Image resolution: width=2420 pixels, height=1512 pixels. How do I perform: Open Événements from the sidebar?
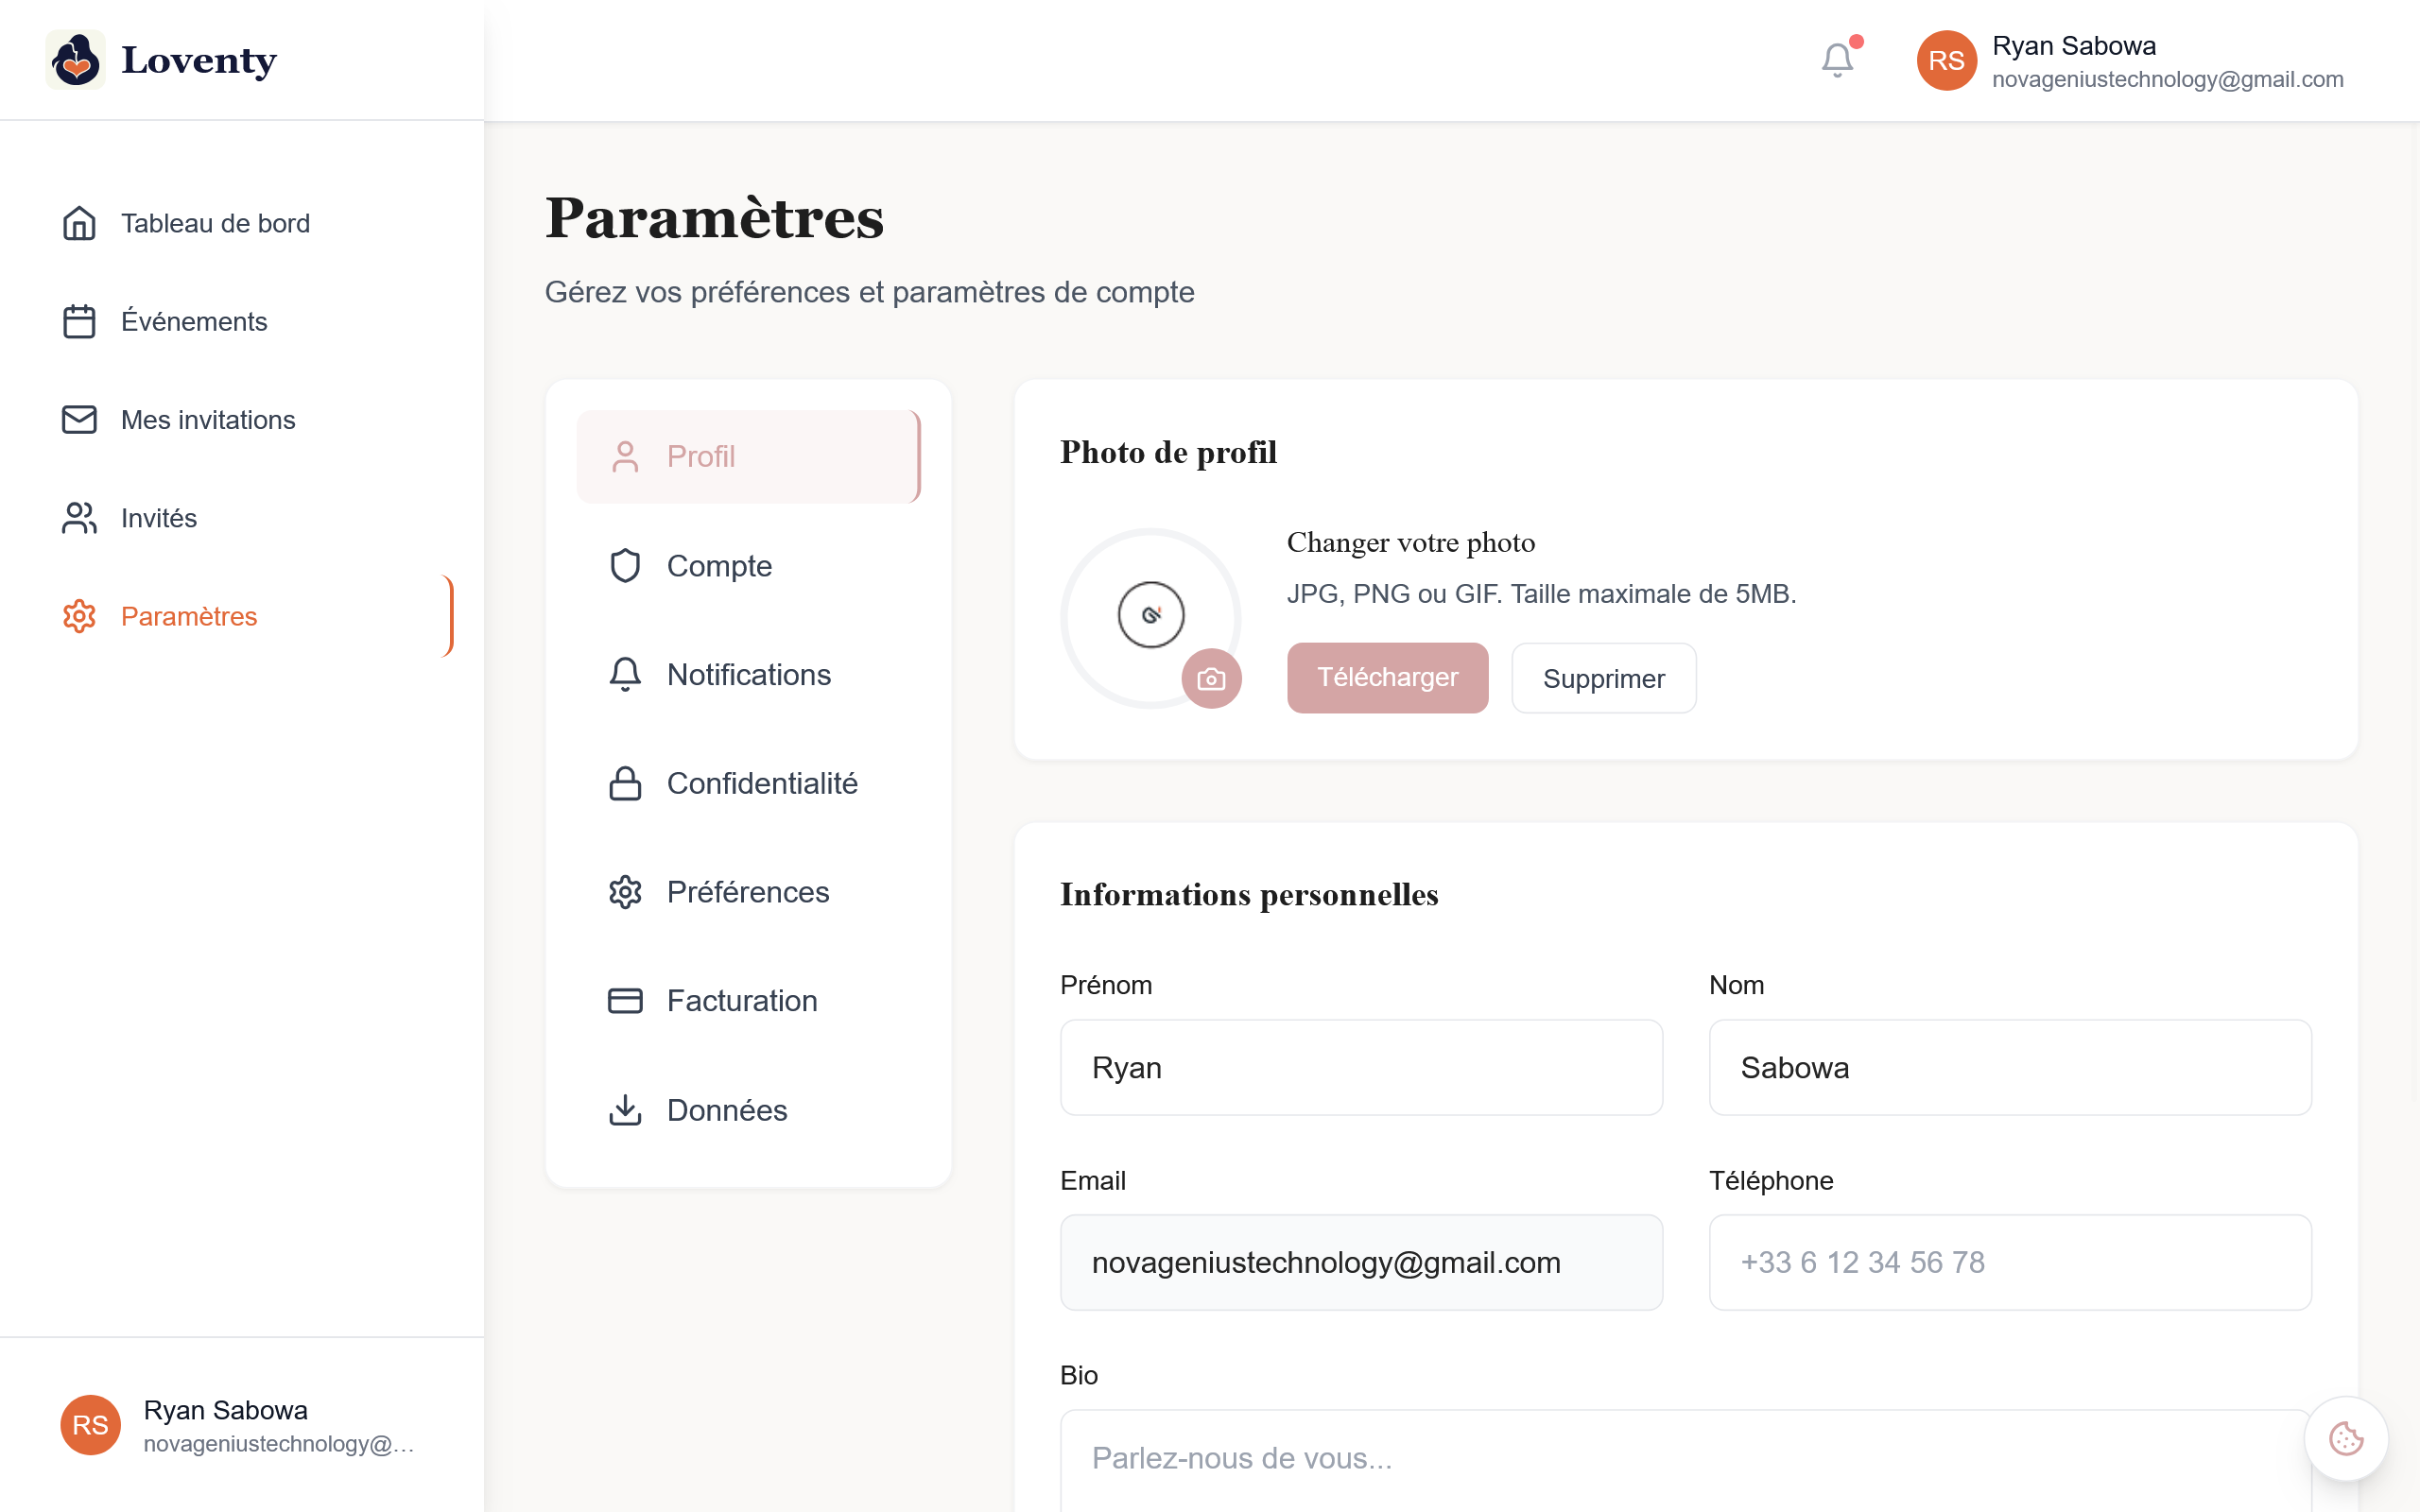(194, 322)
